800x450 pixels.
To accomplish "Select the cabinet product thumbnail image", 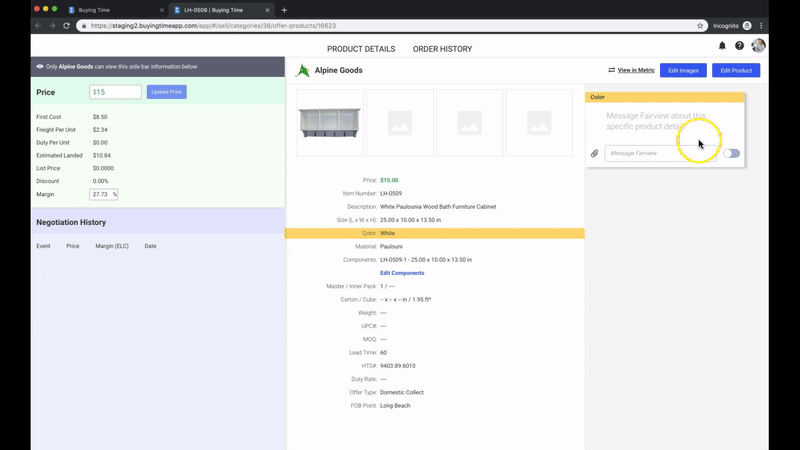I will coord(330,123).
